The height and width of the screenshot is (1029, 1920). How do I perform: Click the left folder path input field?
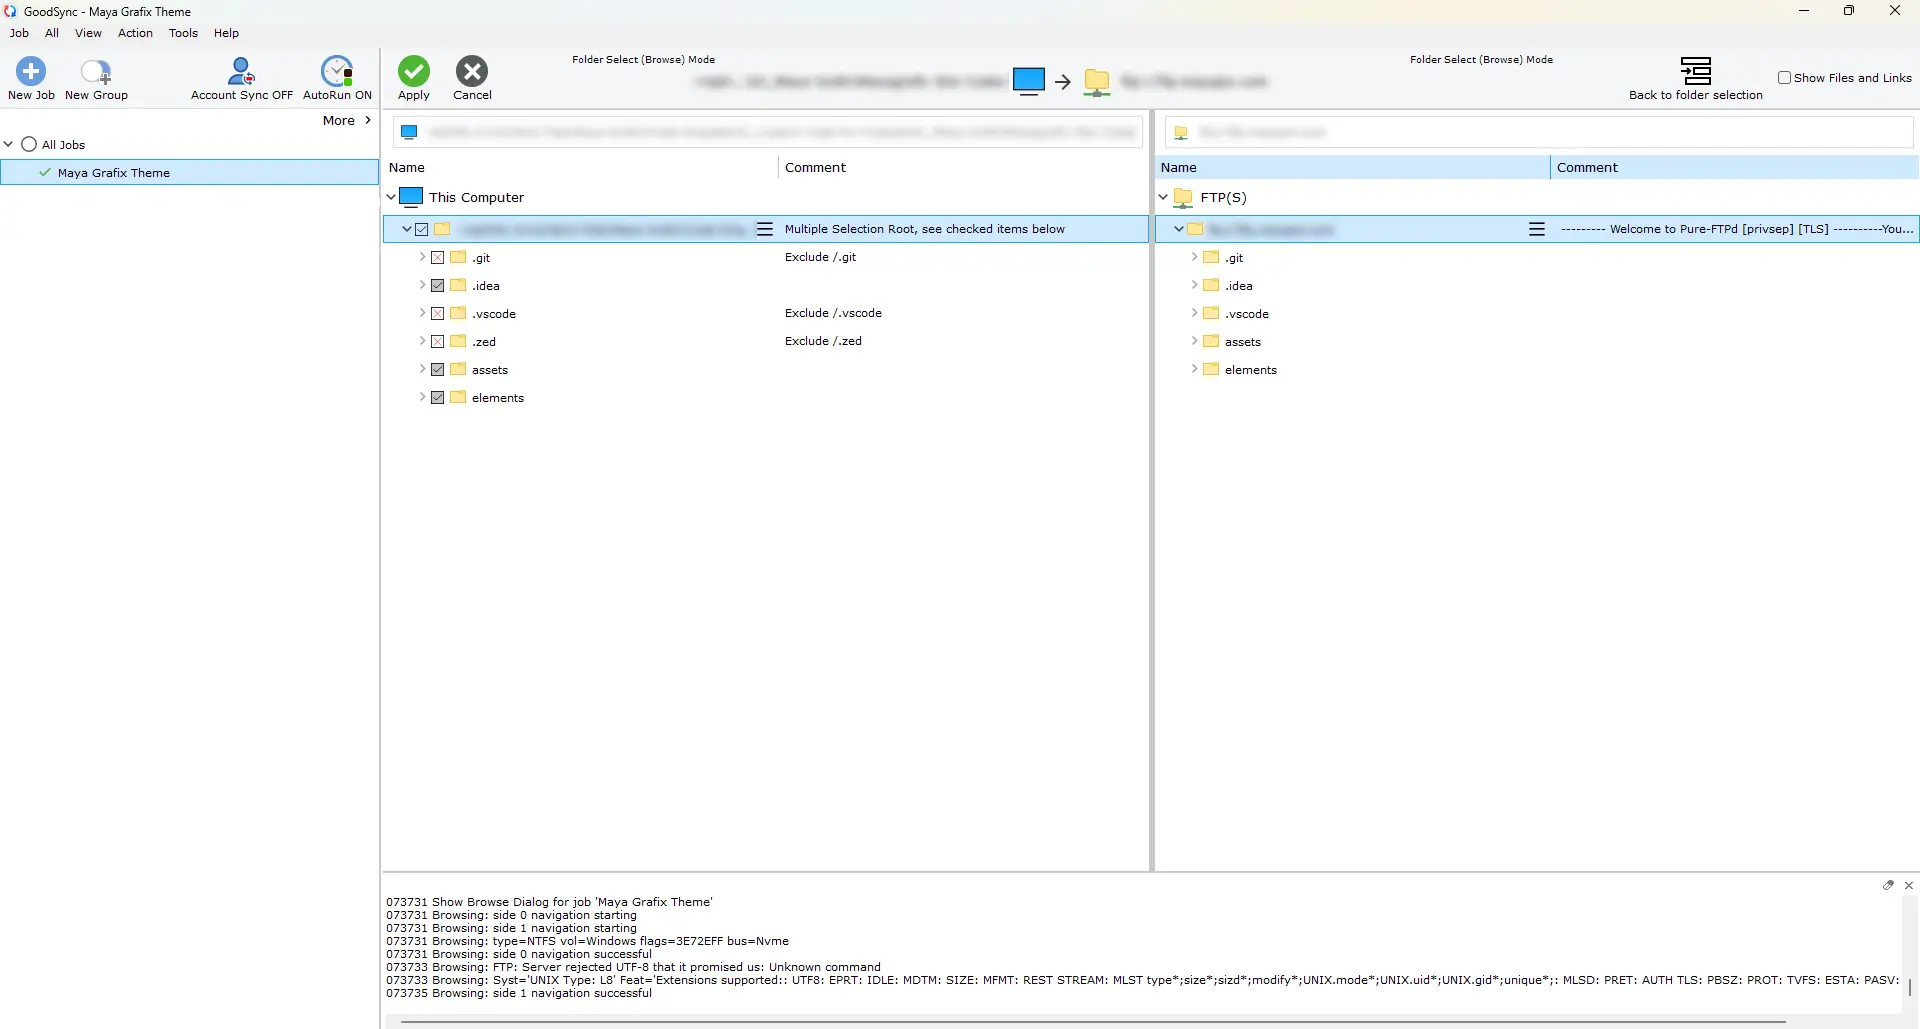pos(768,132)
